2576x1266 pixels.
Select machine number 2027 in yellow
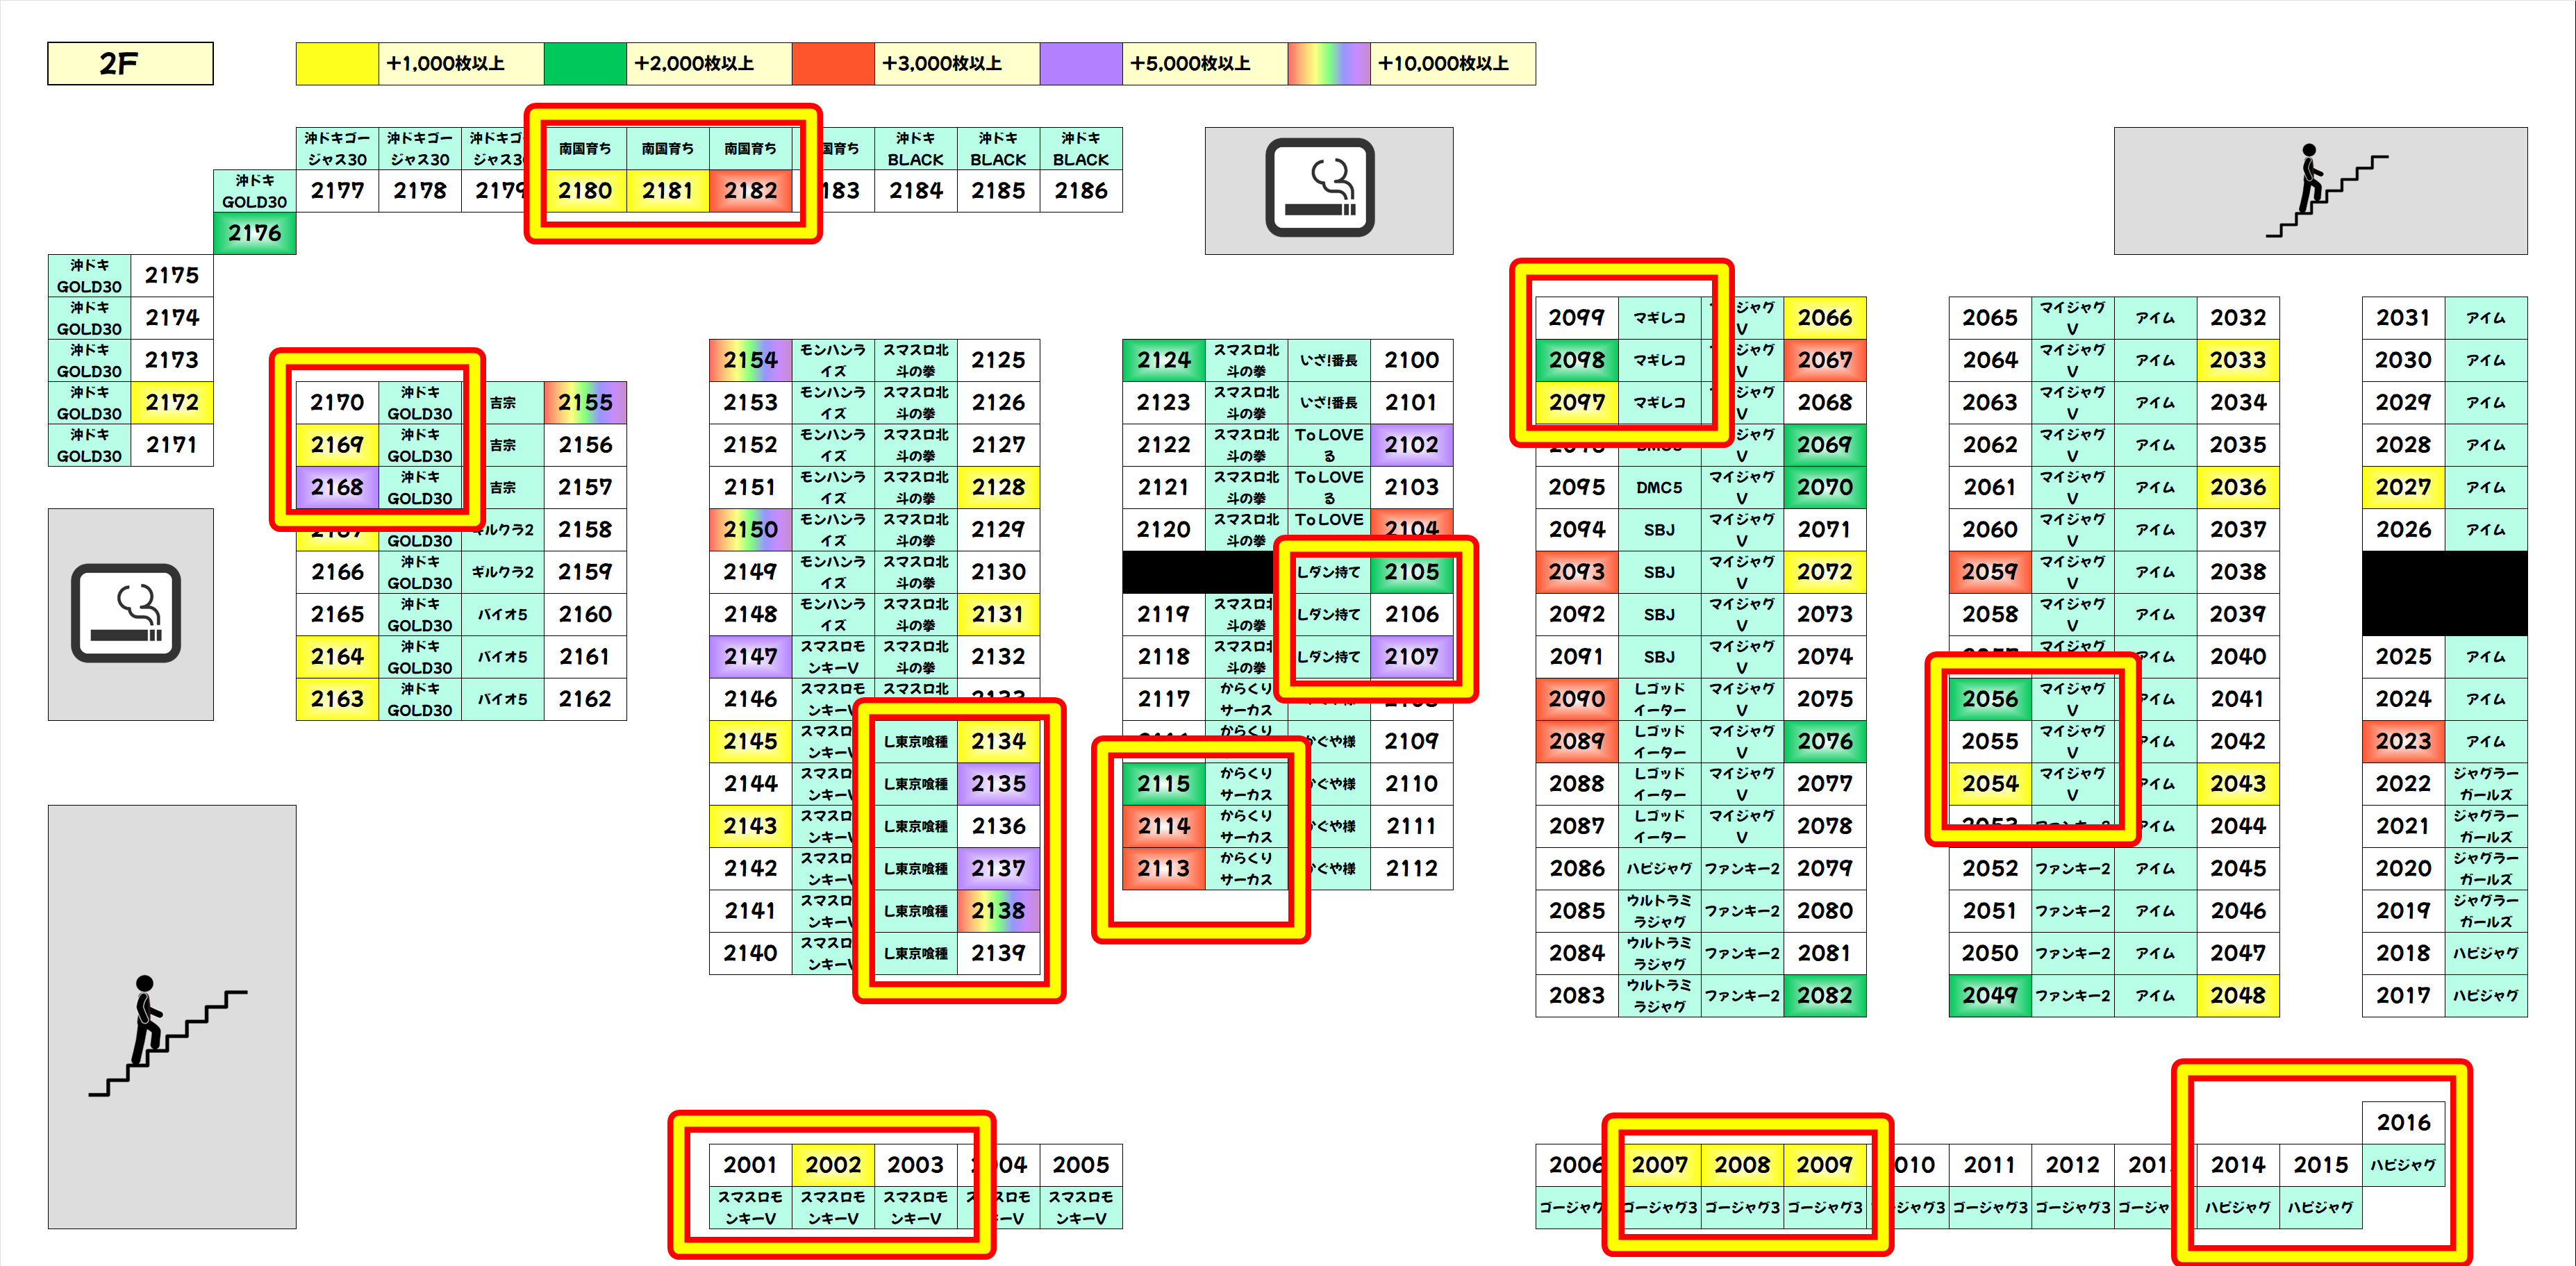[2403, 487]
